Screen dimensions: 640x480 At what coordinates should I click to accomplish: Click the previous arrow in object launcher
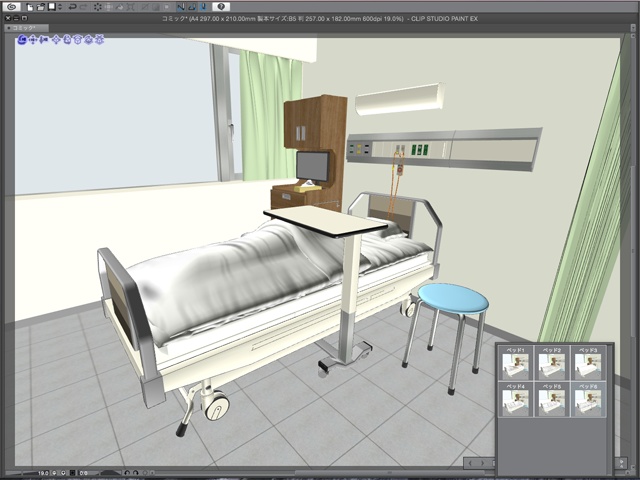470,463
